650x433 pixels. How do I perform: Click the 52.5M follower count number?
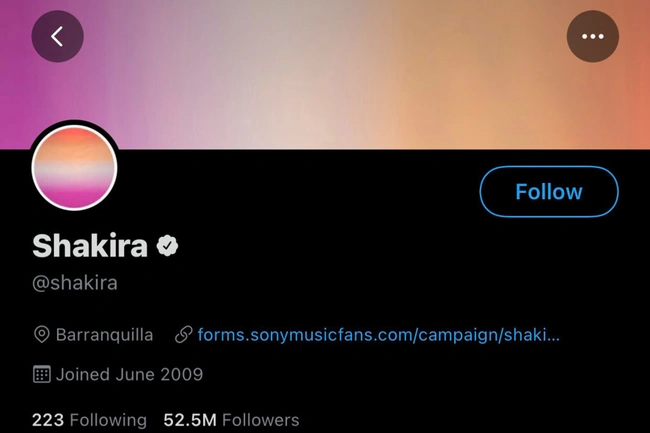[190, 420]
